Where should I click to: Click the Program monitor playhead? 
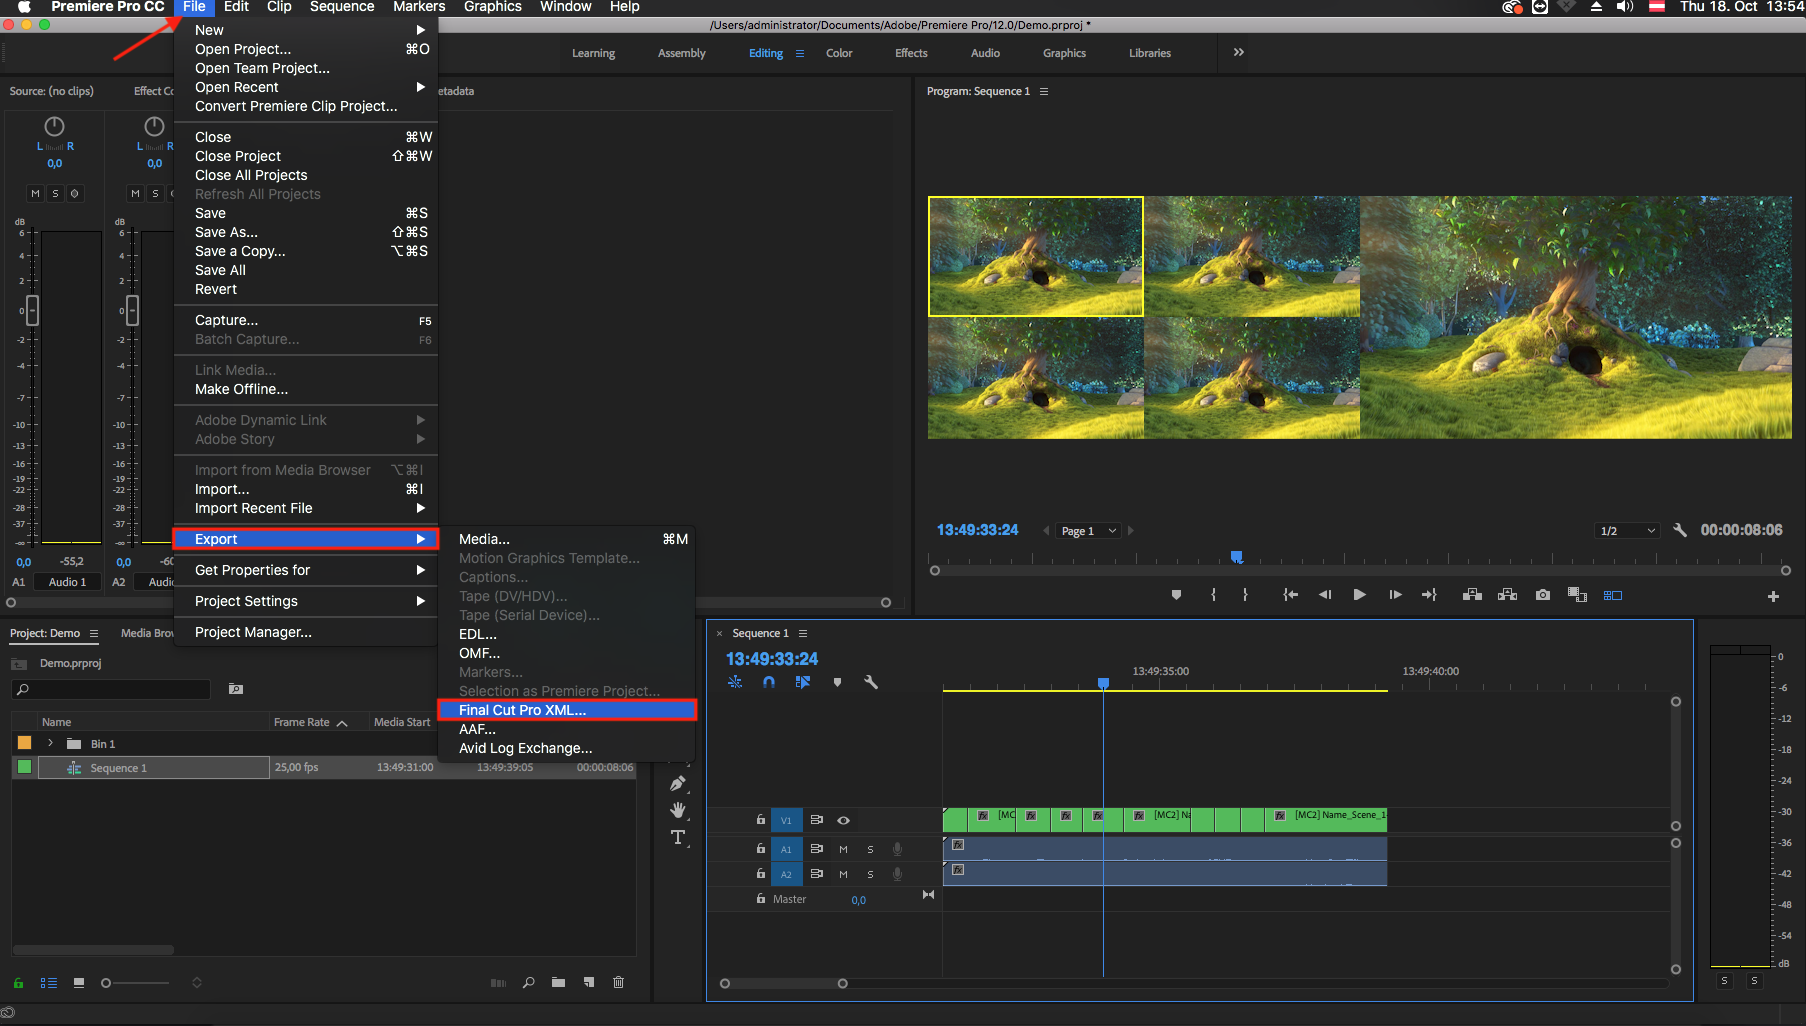point(1237,556)
